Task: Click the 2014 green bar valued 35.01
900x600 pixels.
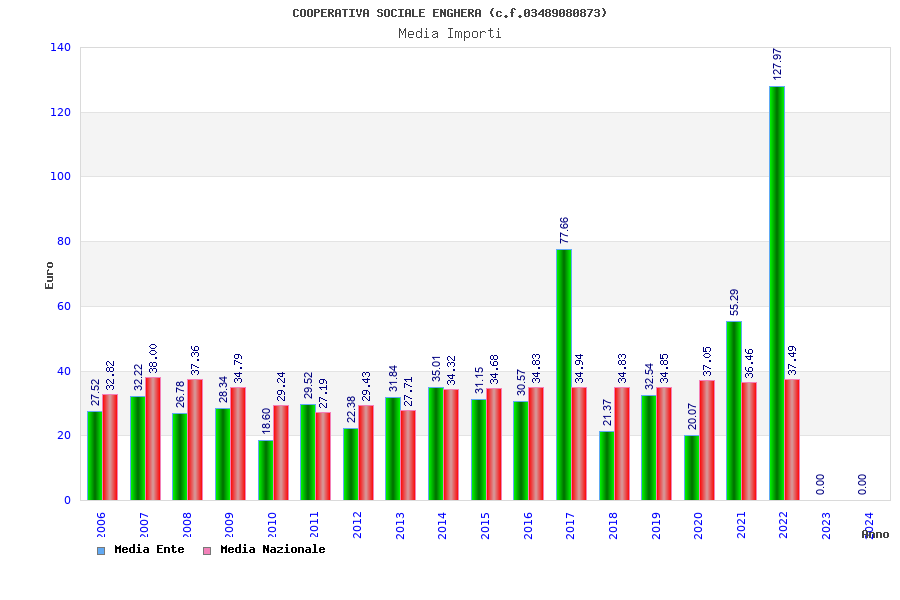Action: [x=436, y=443]
